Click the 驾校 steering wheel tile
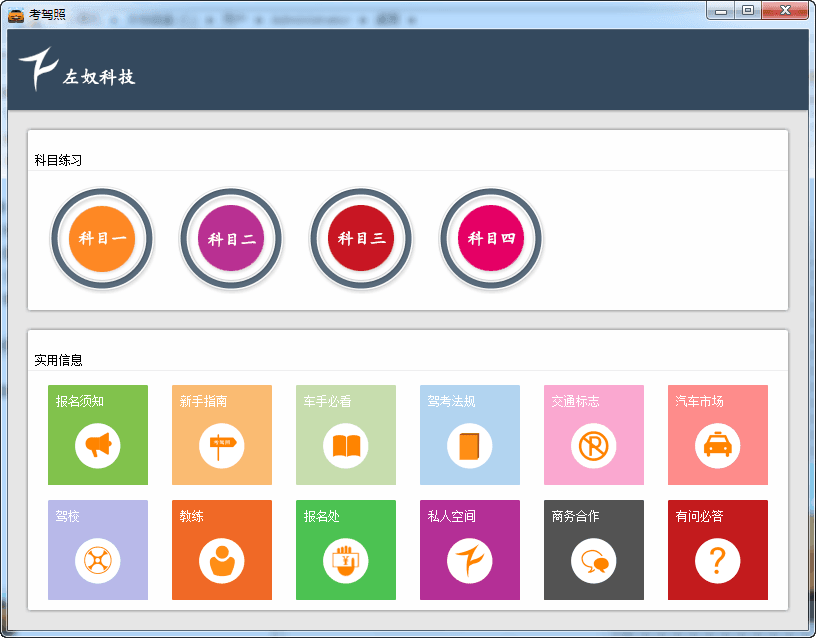Viewport: 816px width, 638px height. click(98, 550)
